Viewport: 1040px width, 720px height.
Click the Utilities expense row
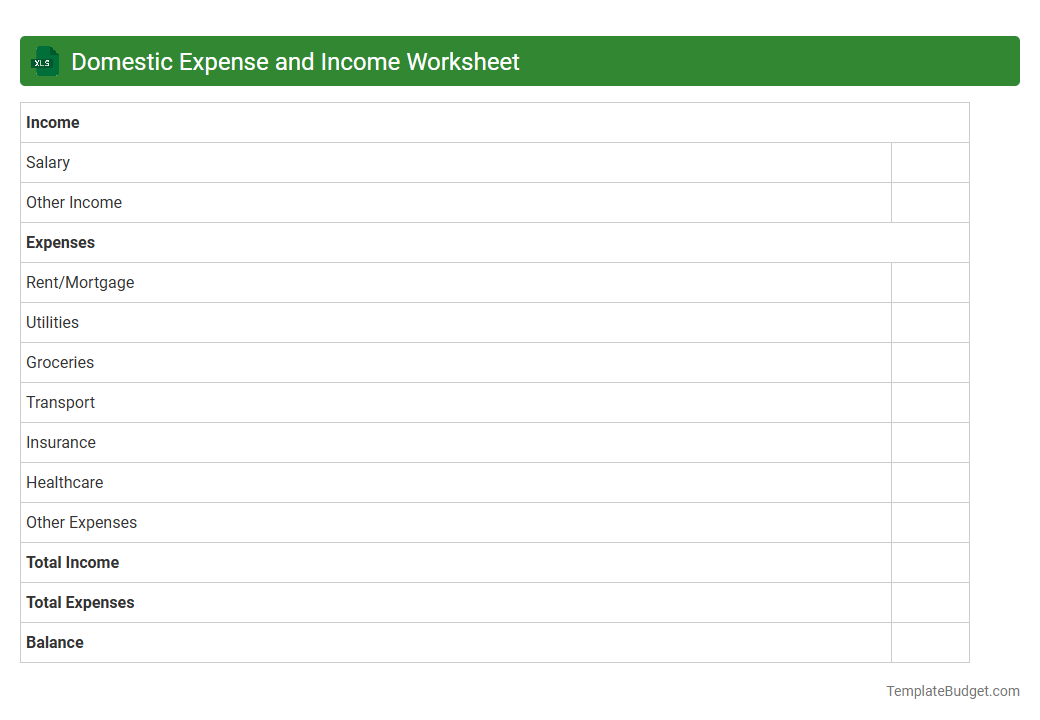click(x=52, y=322)
